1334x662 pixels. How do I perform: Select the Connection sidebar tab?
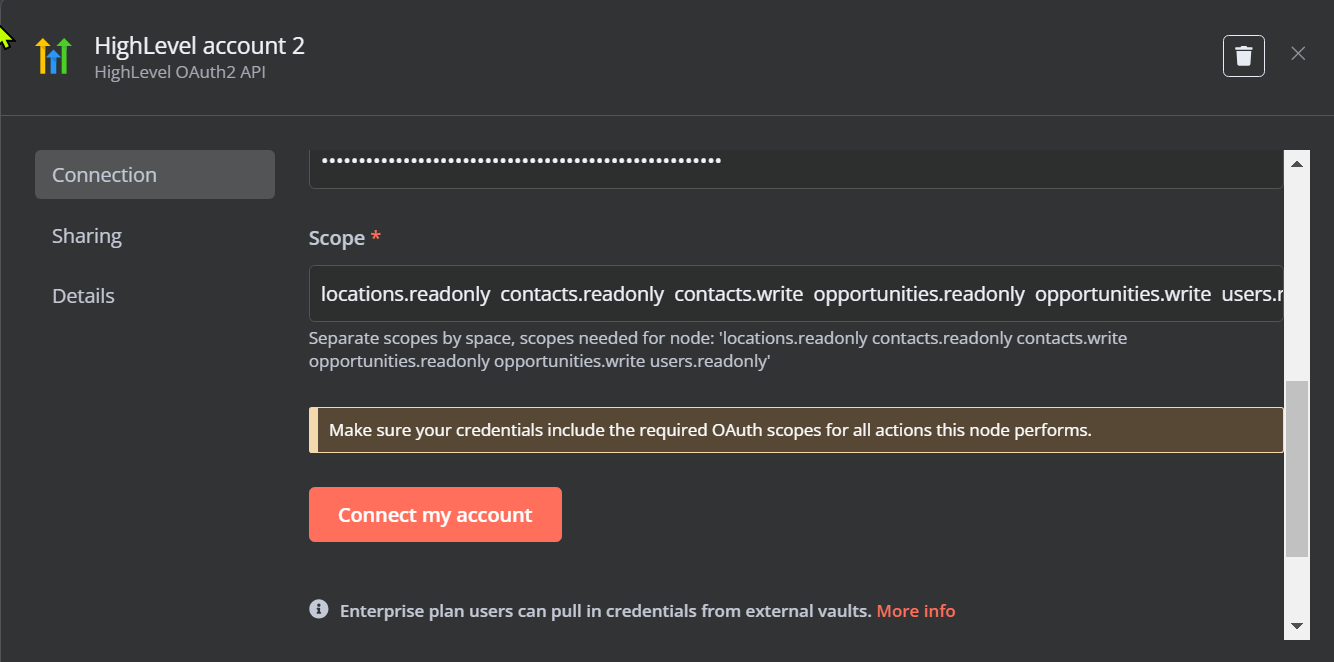(x=154, y=175)
